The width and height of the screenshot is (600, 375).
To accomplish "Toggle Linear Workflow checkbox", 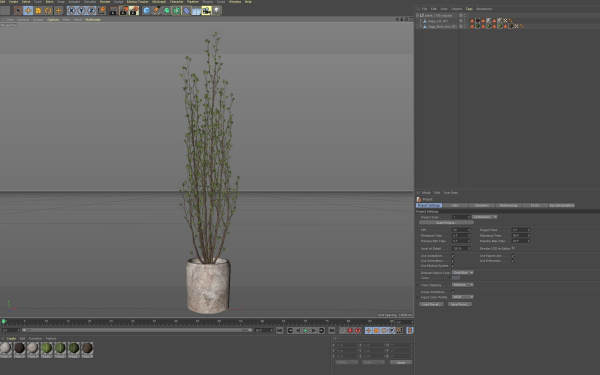I will 453,292.
